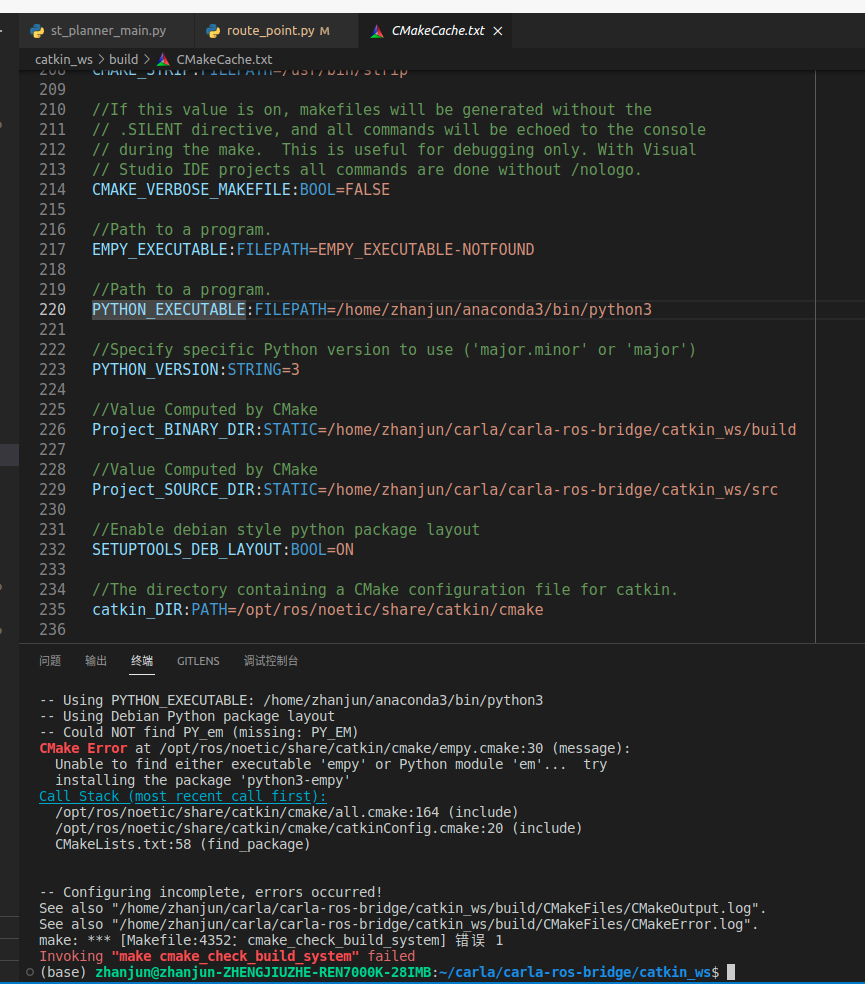Click the Python icon on st_planner_main.py tab

point(37,31)
